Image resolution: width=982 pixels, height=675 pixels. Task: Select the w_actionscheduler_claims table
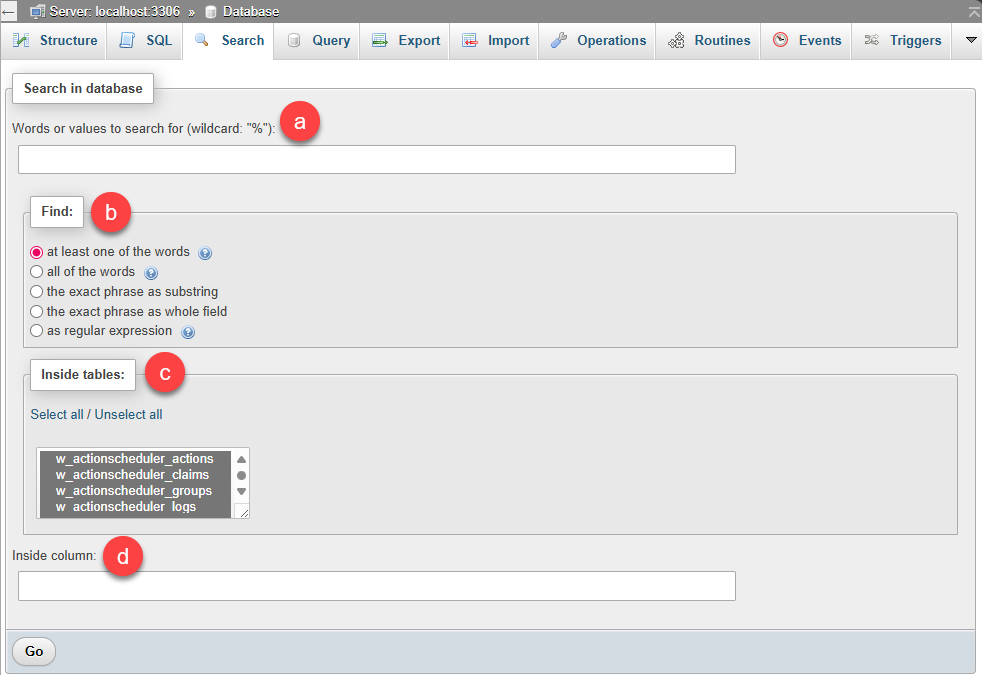pos(130,474)
